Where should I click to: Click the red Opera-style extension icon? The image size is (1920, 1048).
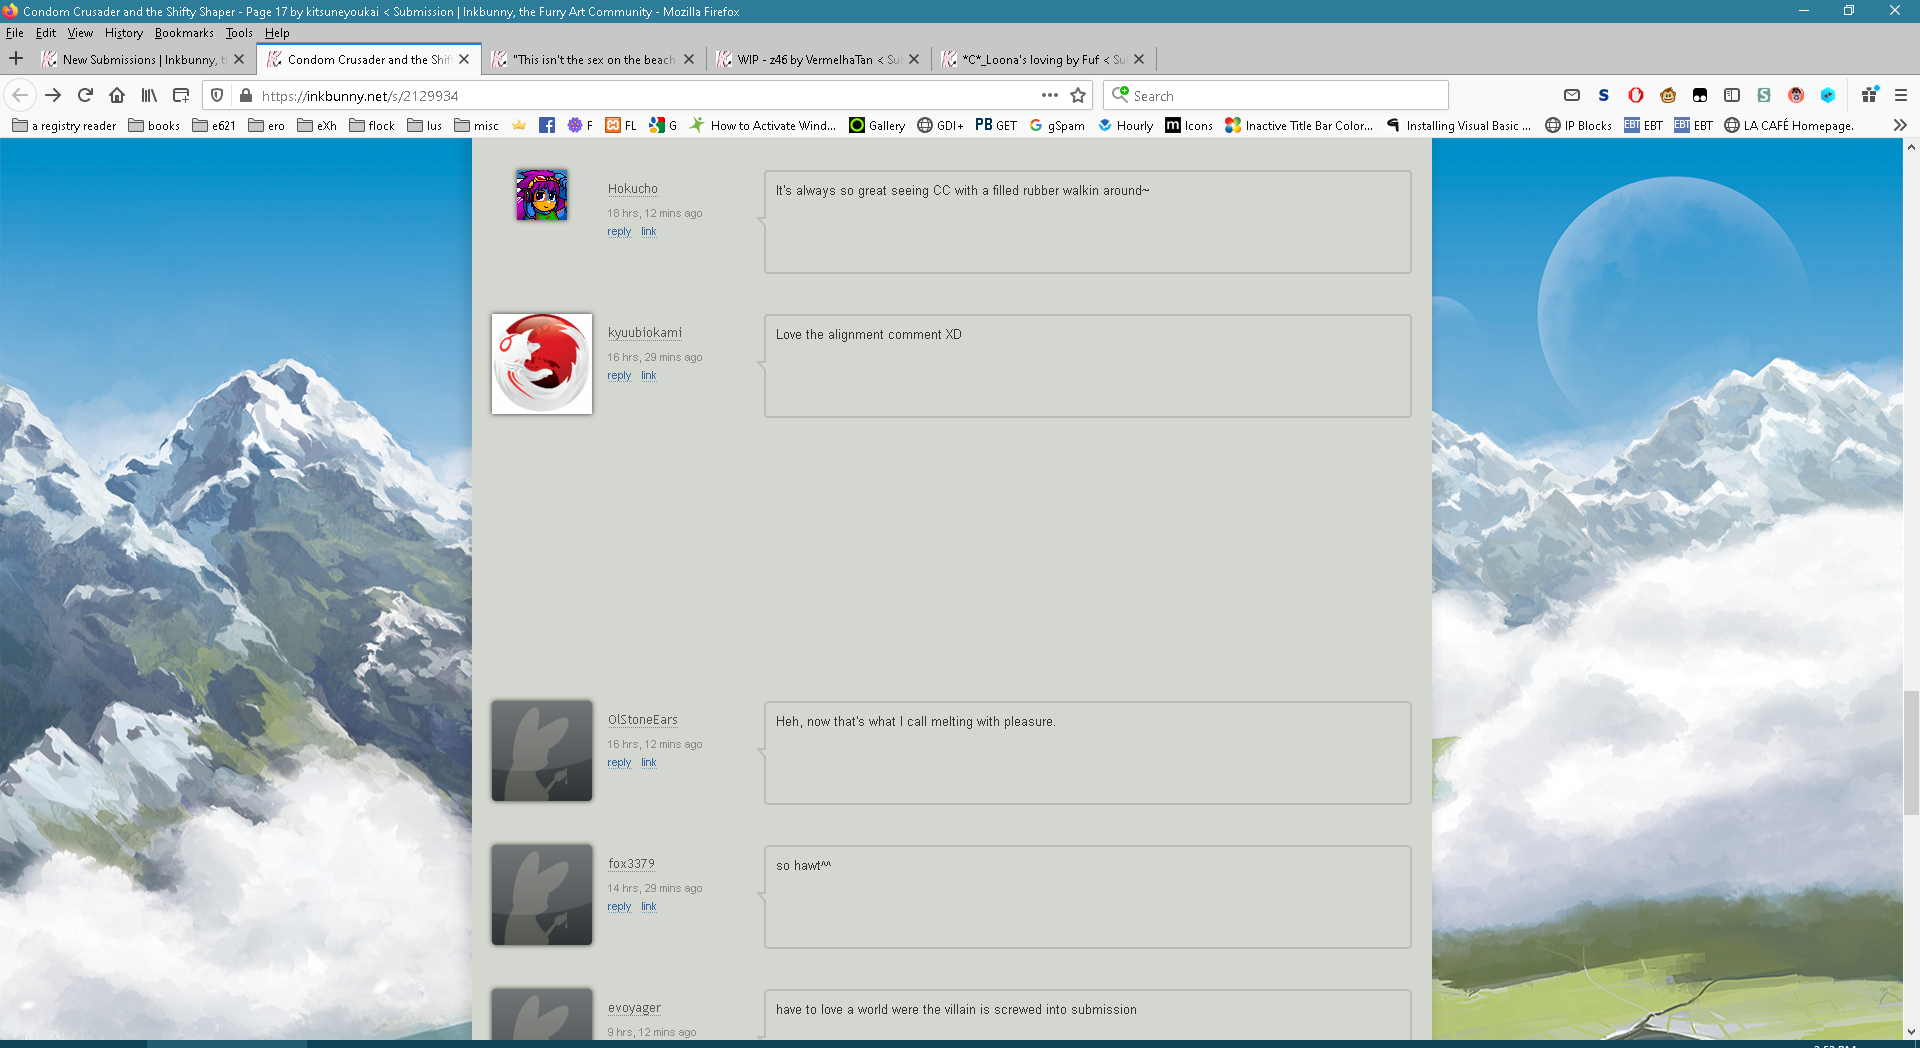pos(1636,95)
